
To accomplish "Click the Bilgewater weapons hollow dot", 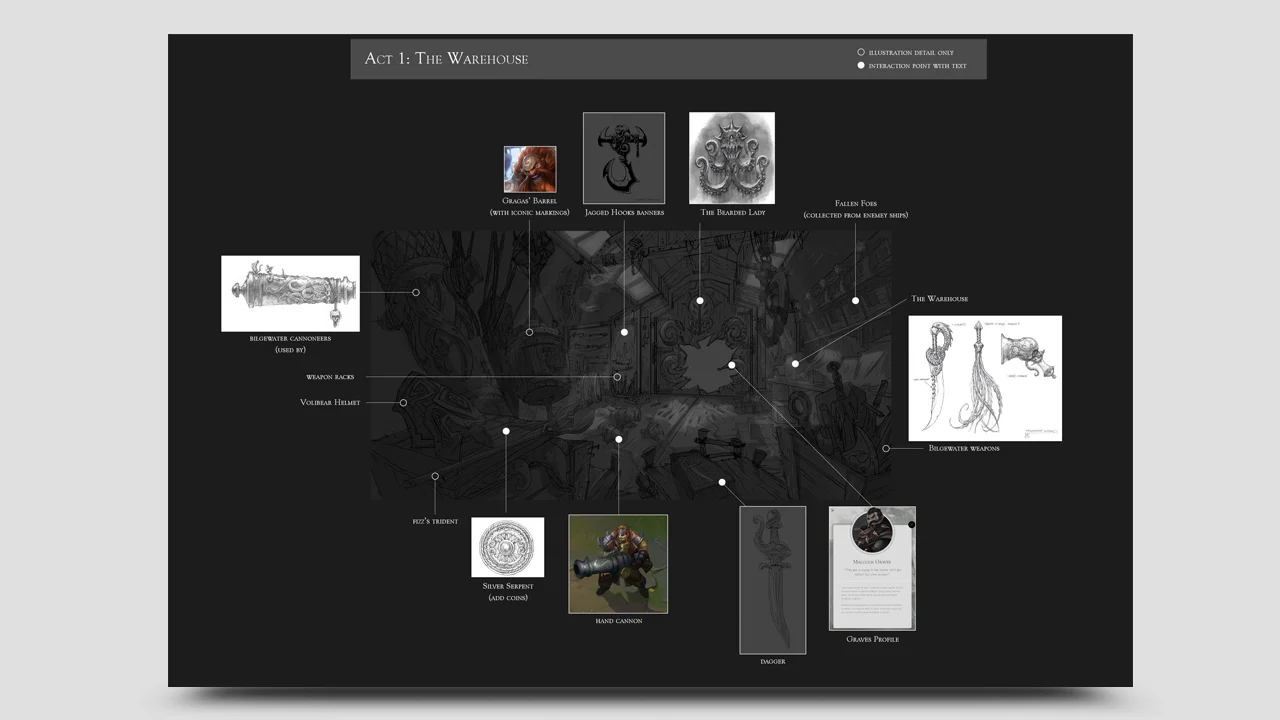I will tap(886, 449).
